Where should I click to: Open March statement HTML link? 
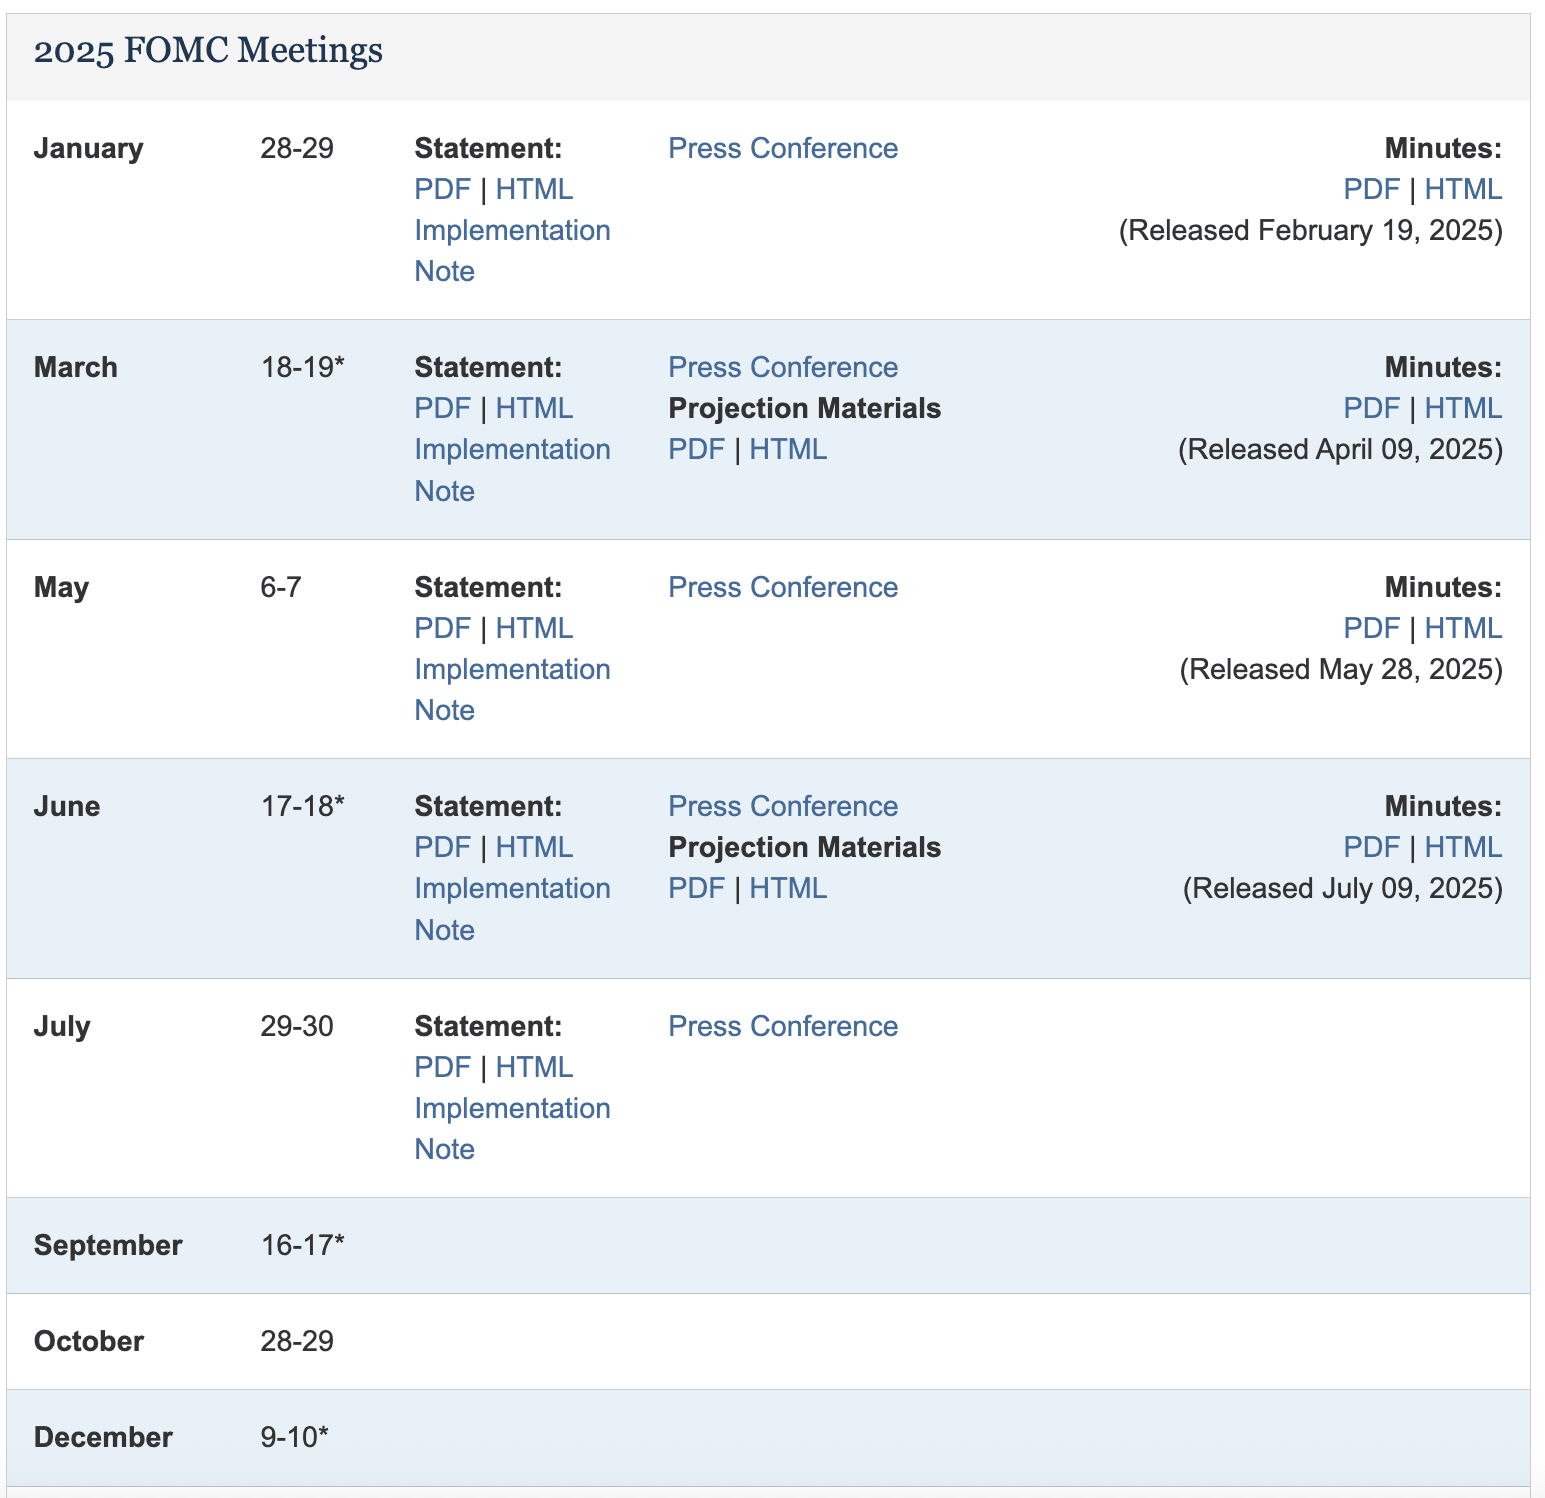(x=534, y=408)
